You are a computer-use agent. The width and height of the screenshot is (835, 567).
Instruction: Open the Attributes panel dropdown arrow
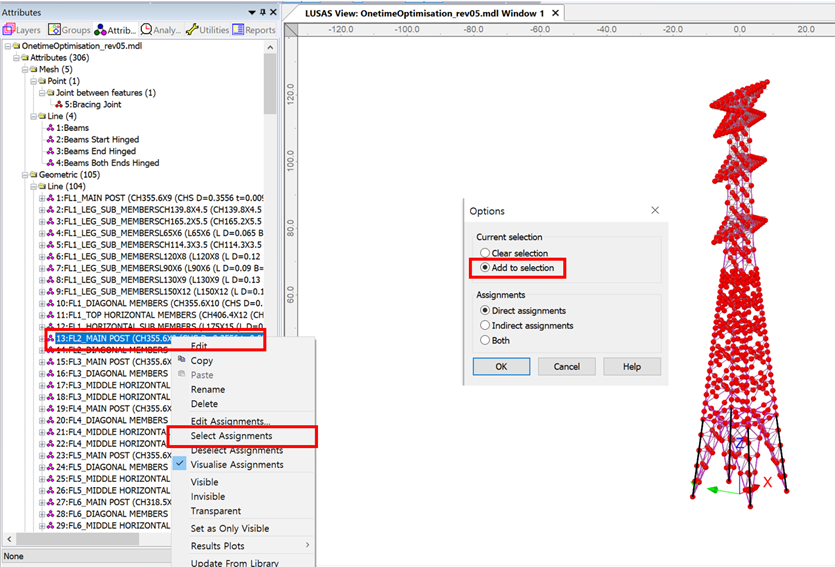tap(249, 12)
